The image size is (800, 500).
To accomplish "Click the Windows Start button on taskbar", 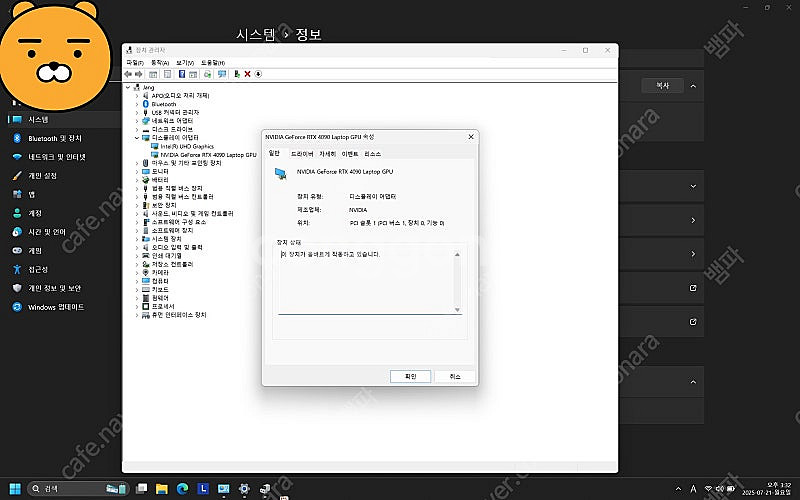I will [x=15, y=489].
